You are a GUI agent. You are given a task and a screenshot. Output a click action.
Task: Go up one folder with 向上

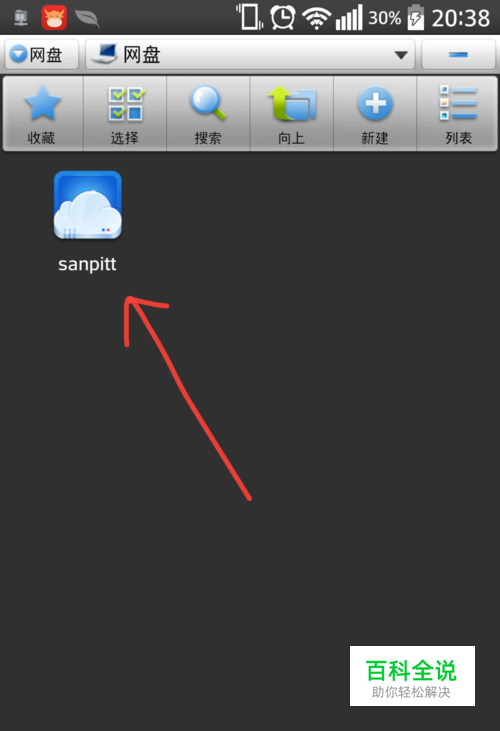coord(292,114)
